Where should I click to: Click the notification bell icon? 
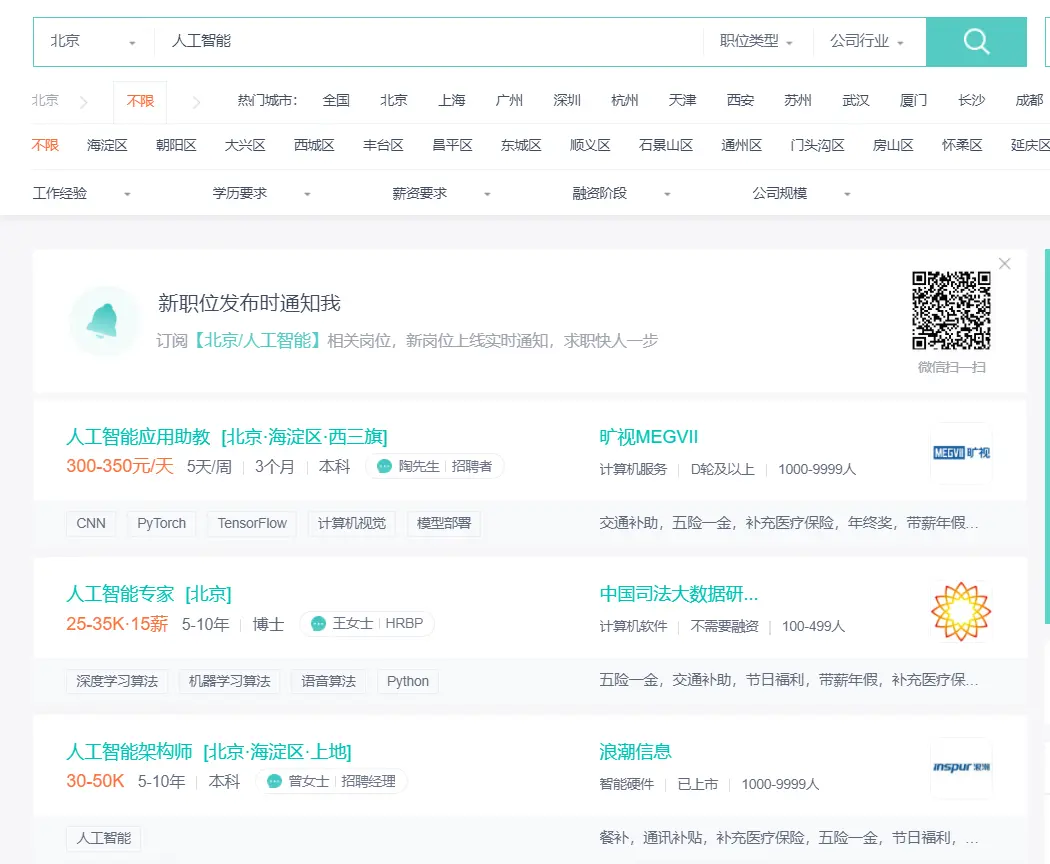point(103,321)
